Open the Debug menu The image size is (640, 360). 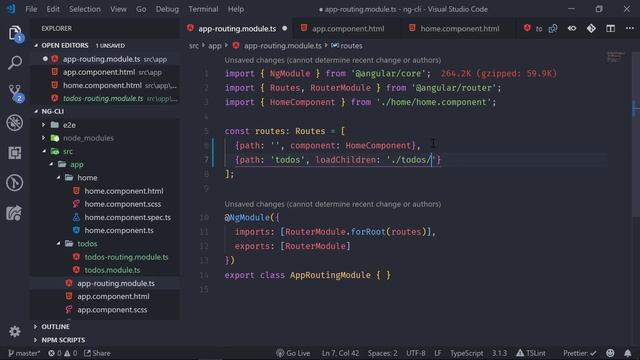[167, 9]
